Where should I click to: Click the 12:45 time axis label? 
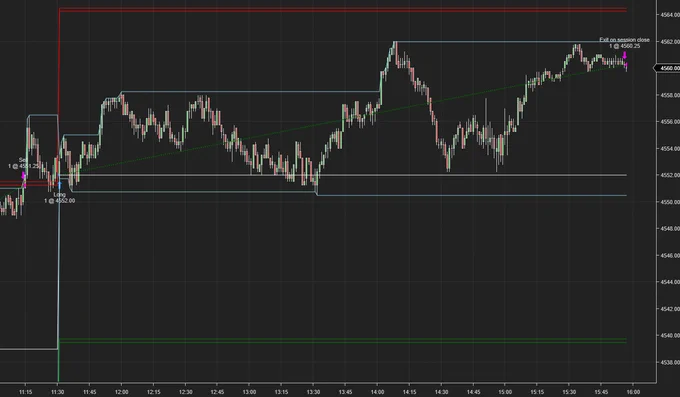tap(217, 392)
